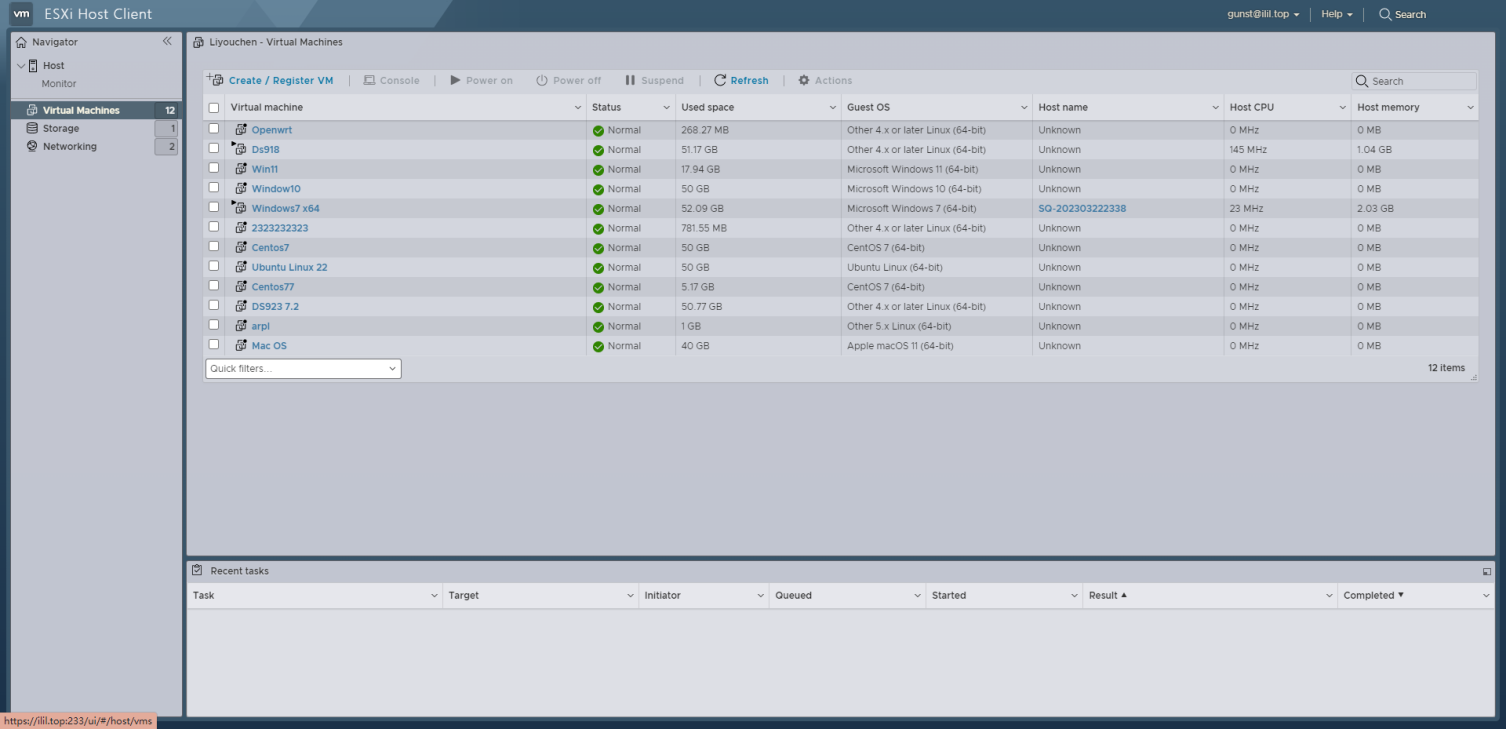Check the Win11 row checkbox
Image resolution: width=1506 pixels, height=729 pixels.
[x=214, y=168]
